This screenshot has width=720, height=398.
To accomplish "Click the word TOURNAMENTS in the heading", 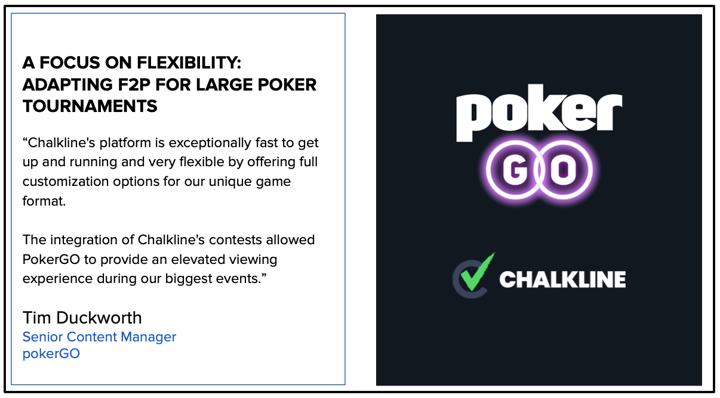I will [x=90, y=106].
